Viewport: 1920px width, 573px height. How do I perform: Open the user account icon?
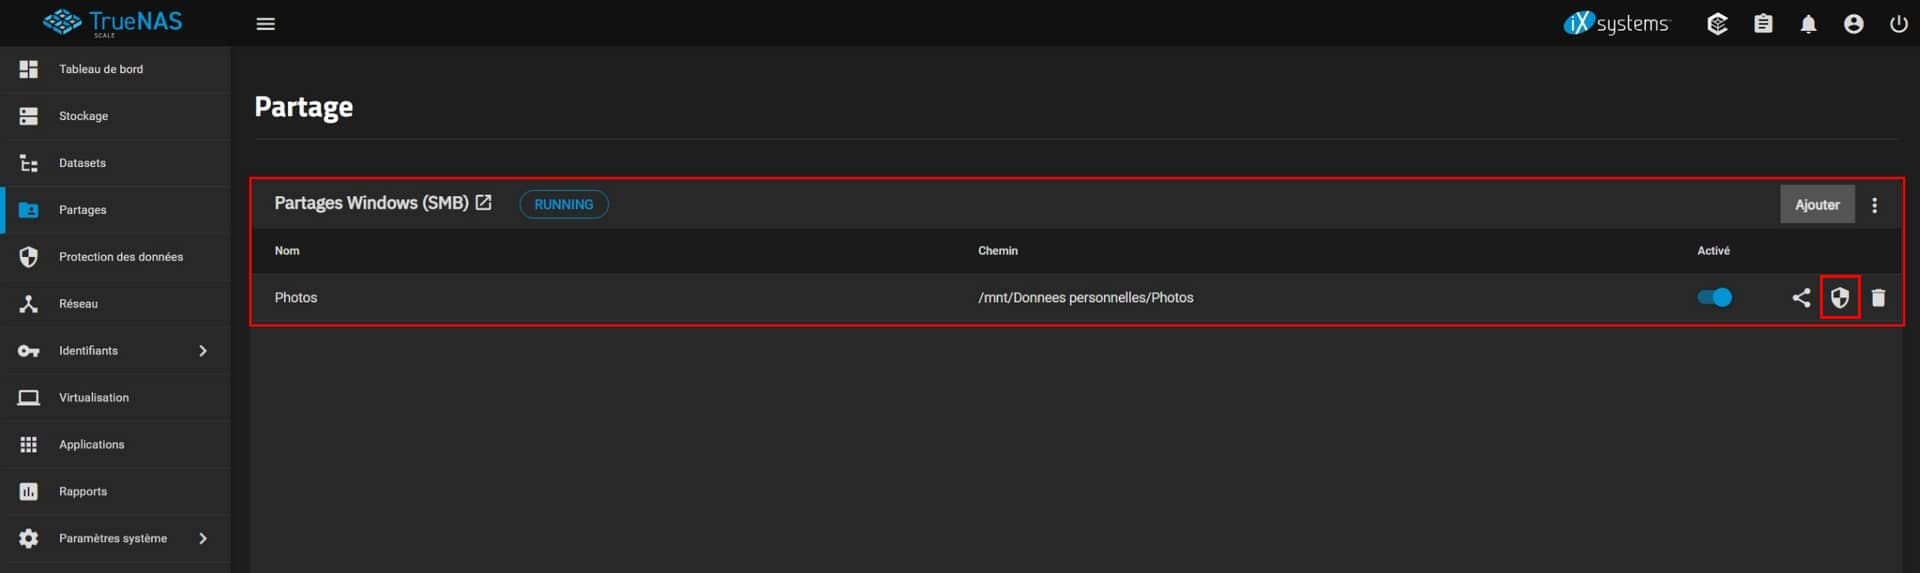[x=1853, y=24]
